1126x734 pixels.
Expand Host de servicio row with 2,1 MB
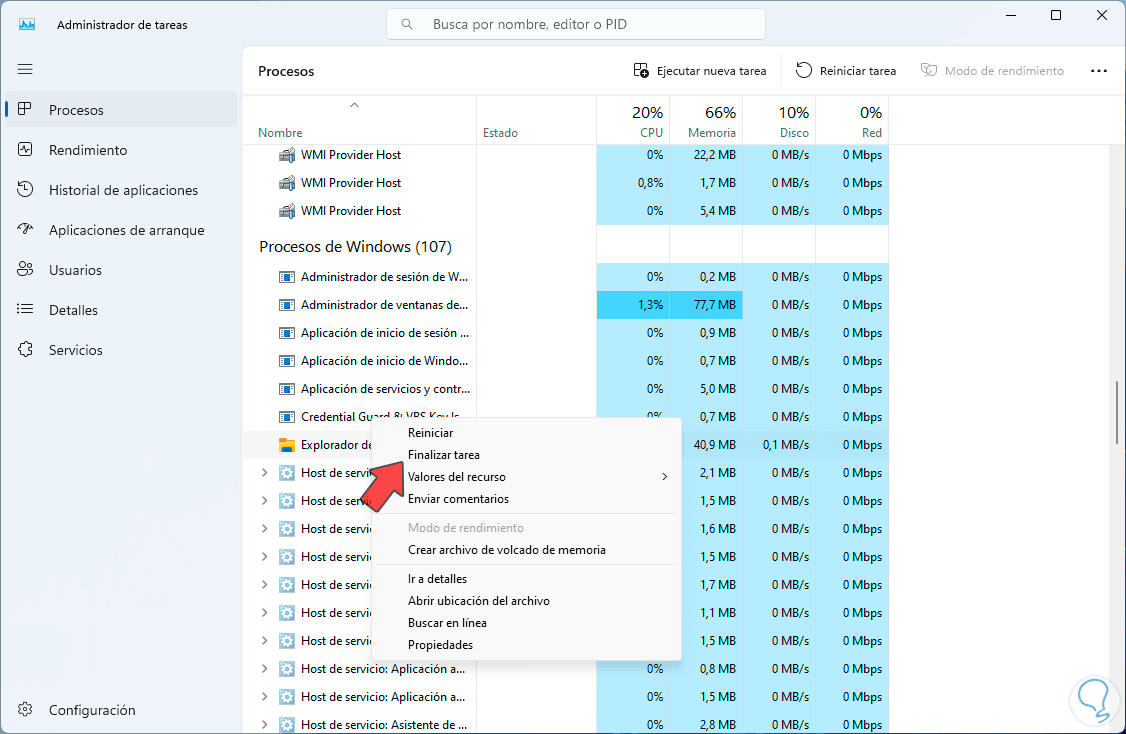click(x=264, y=473)
